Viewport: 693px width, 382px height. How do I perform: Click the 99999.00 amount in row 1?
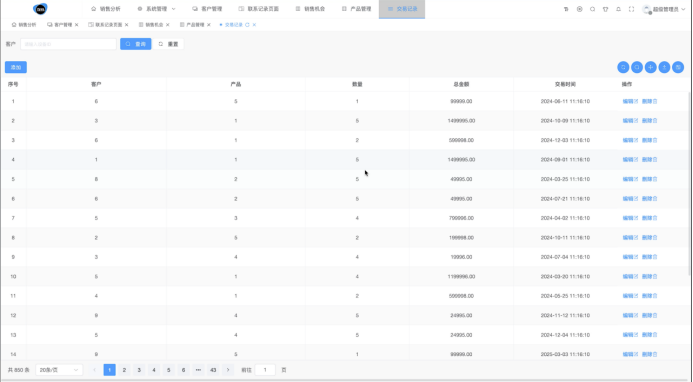click(461, 101)
